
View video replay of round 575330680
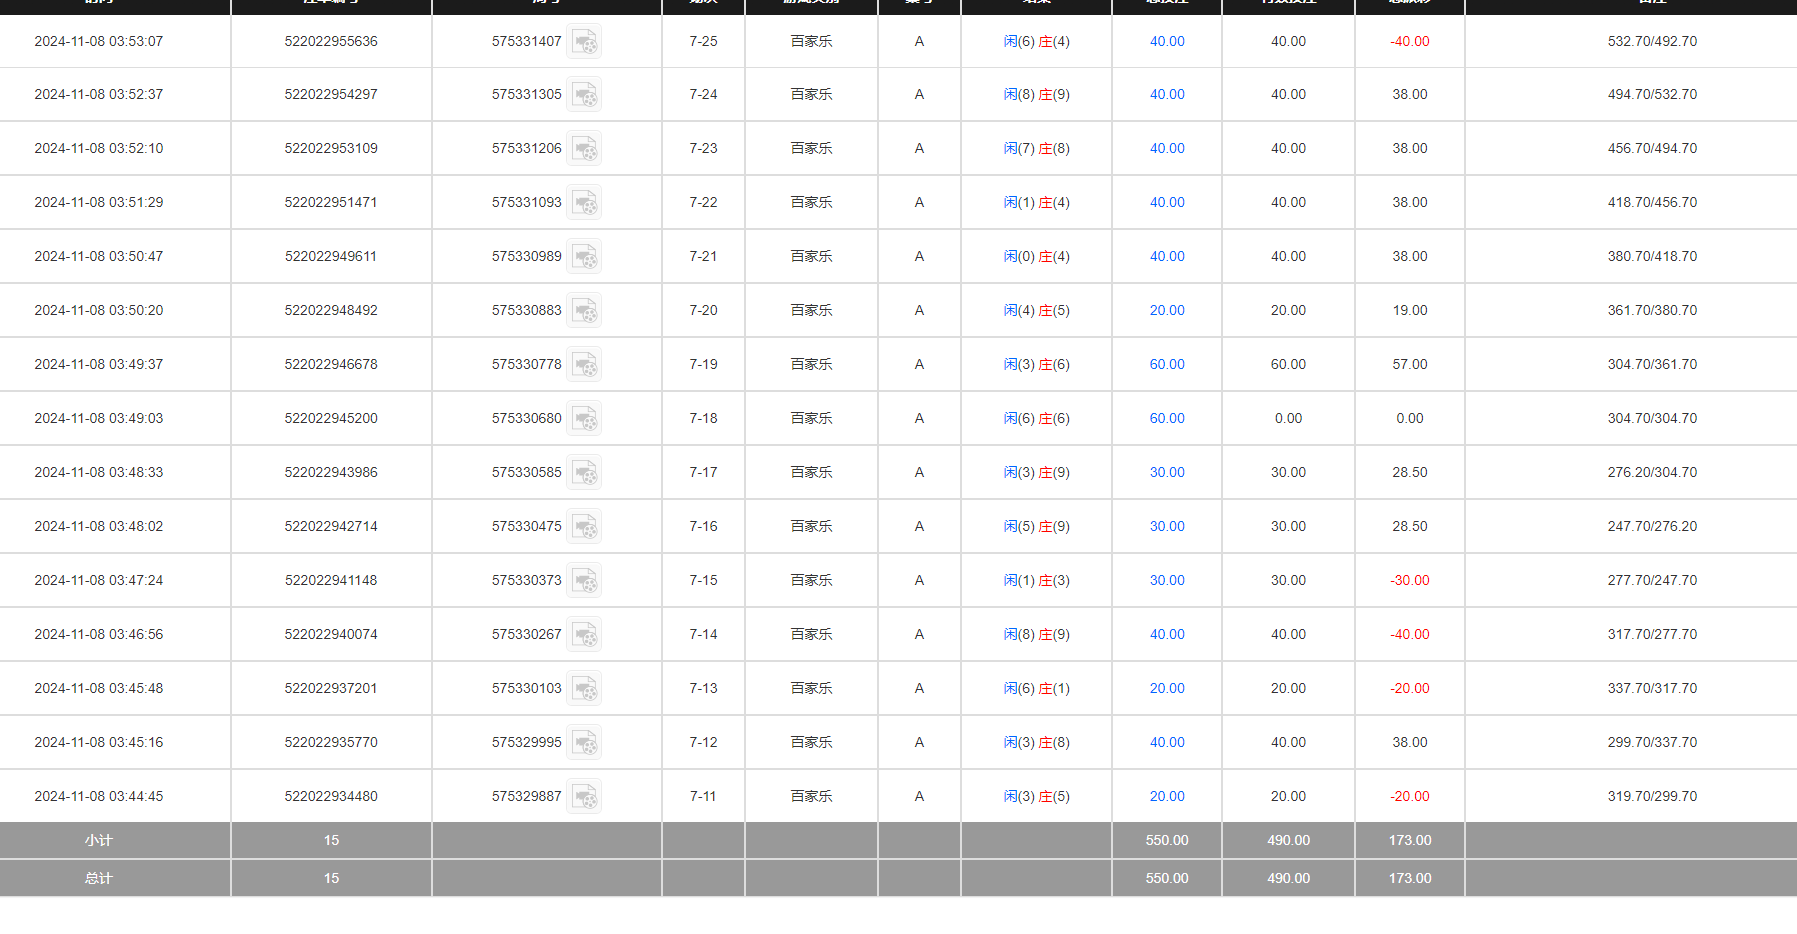pos(584,419)
